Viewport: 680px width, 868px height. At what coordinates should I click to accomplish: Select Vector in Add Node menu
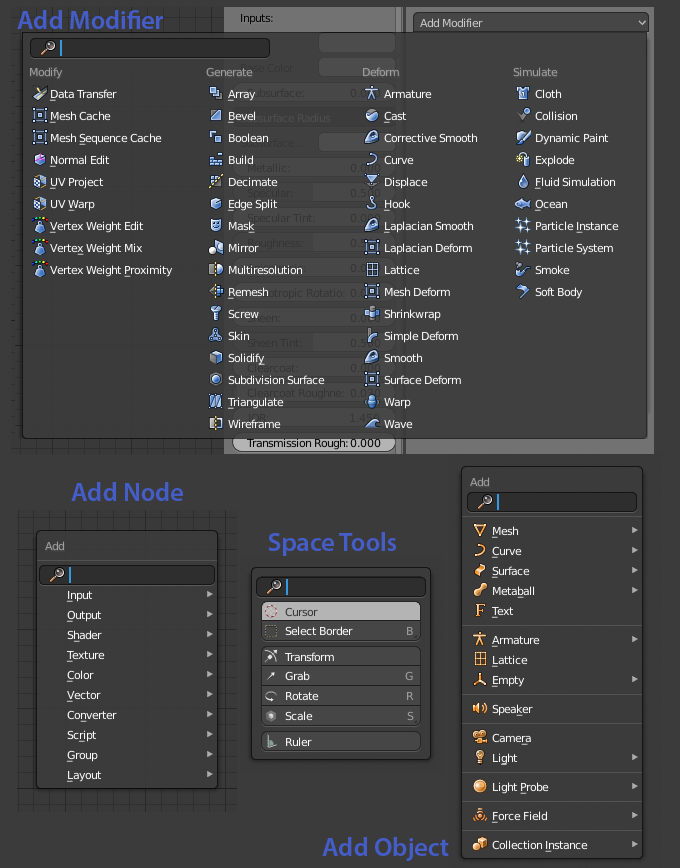(84, 695)
